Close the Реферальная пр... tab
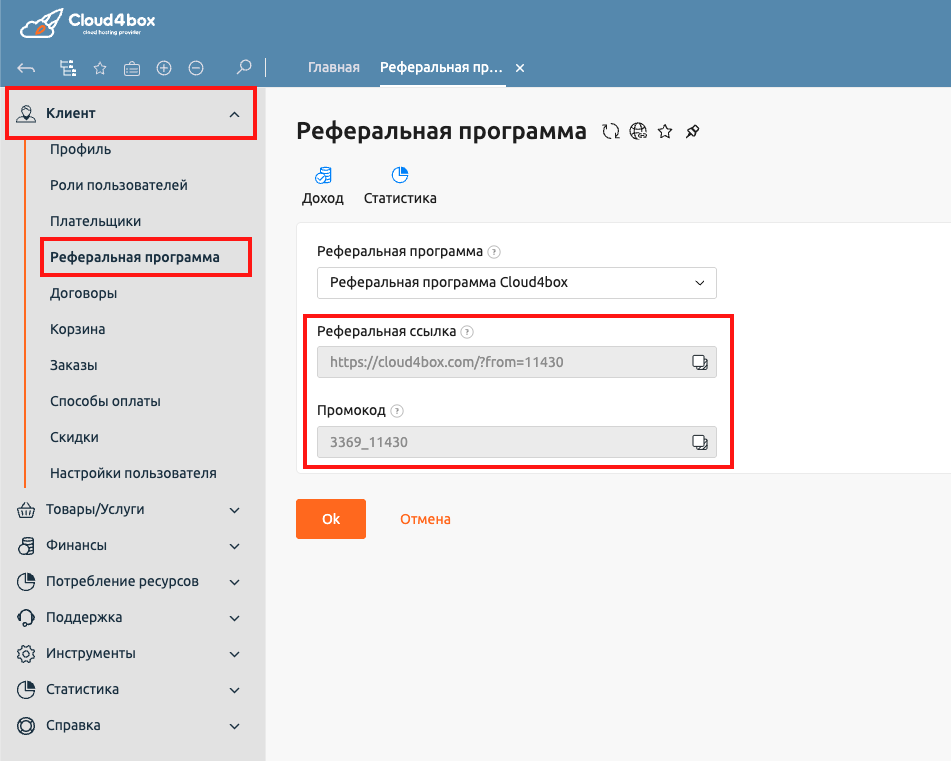 click(519, 67)
